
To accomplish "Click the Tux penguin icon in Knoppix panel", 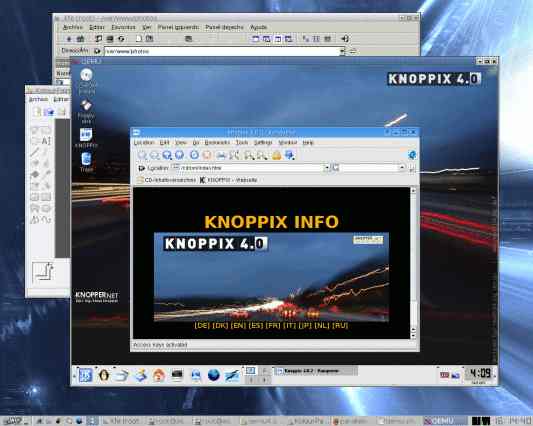I will coord(104,375).
